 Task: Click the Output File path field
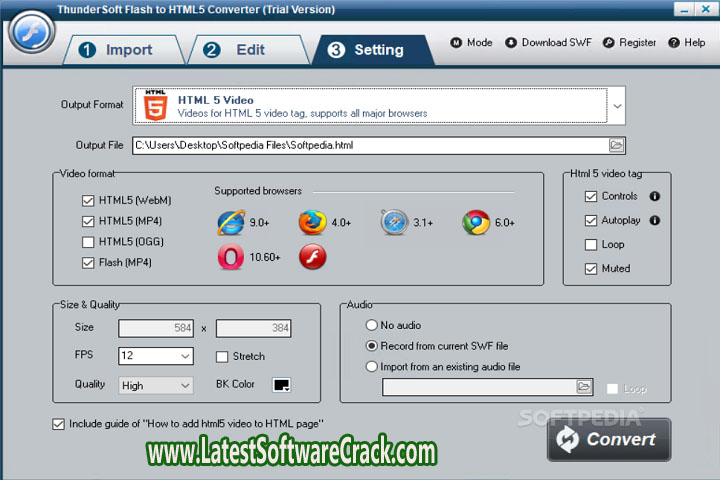click(370, 145)
